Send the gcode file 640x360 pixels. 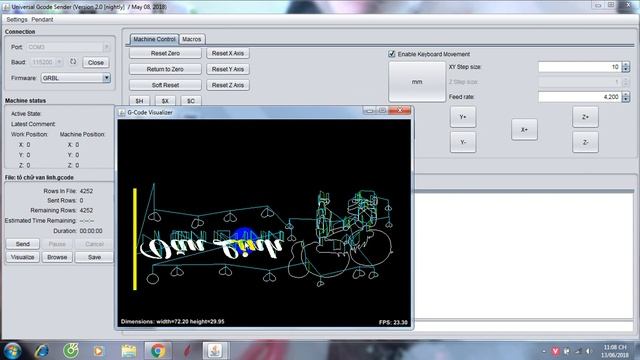click(x=23, y=244)
